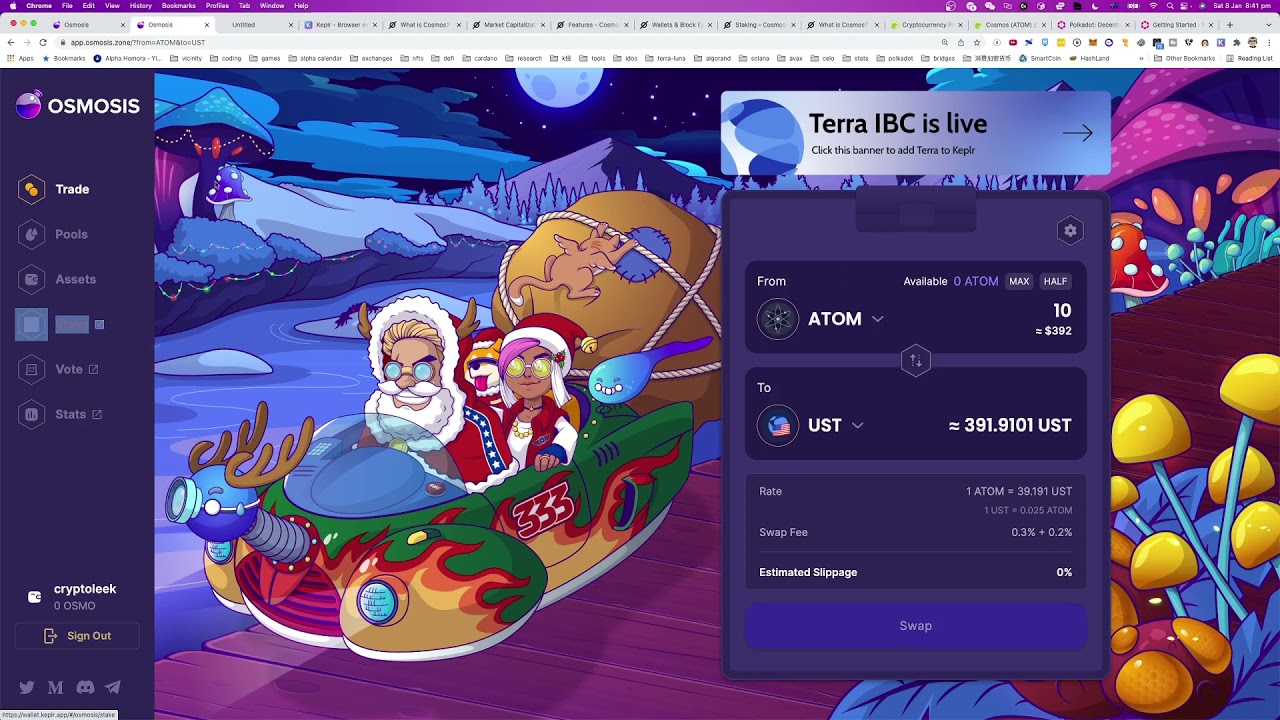
Task: Click the Swap button
Action: tap(916, 626)
